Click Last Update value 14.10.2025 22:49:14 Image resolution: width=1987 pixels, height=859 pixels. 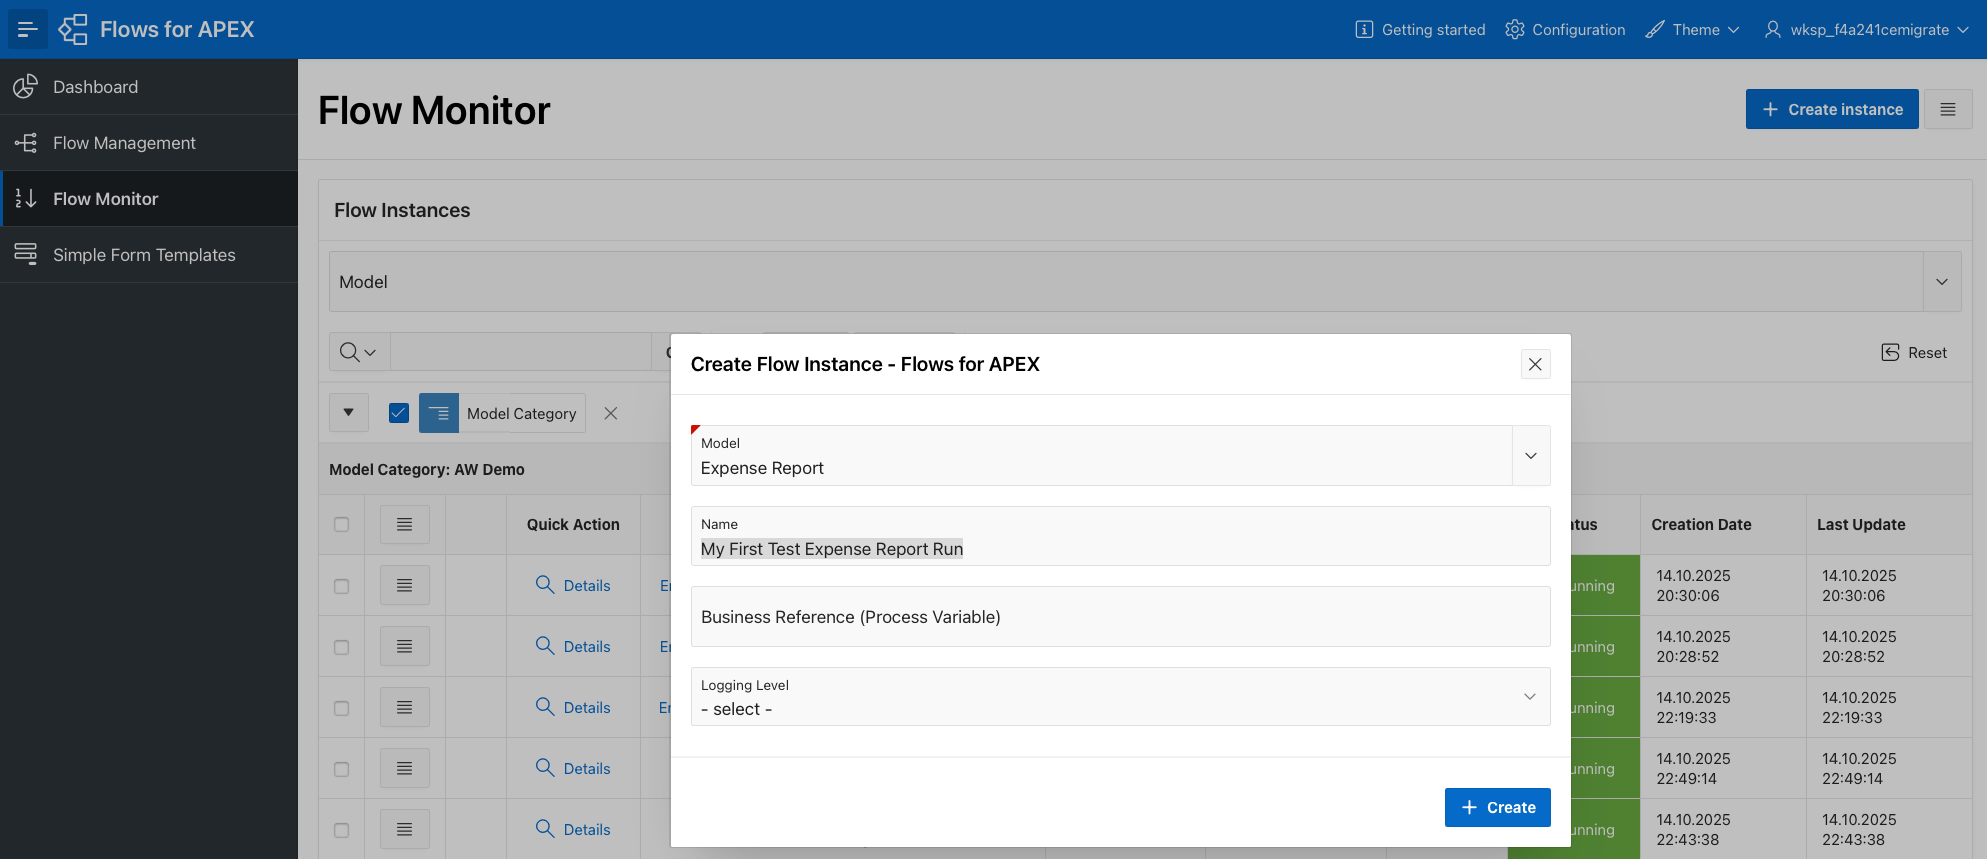pos(1859,769)
